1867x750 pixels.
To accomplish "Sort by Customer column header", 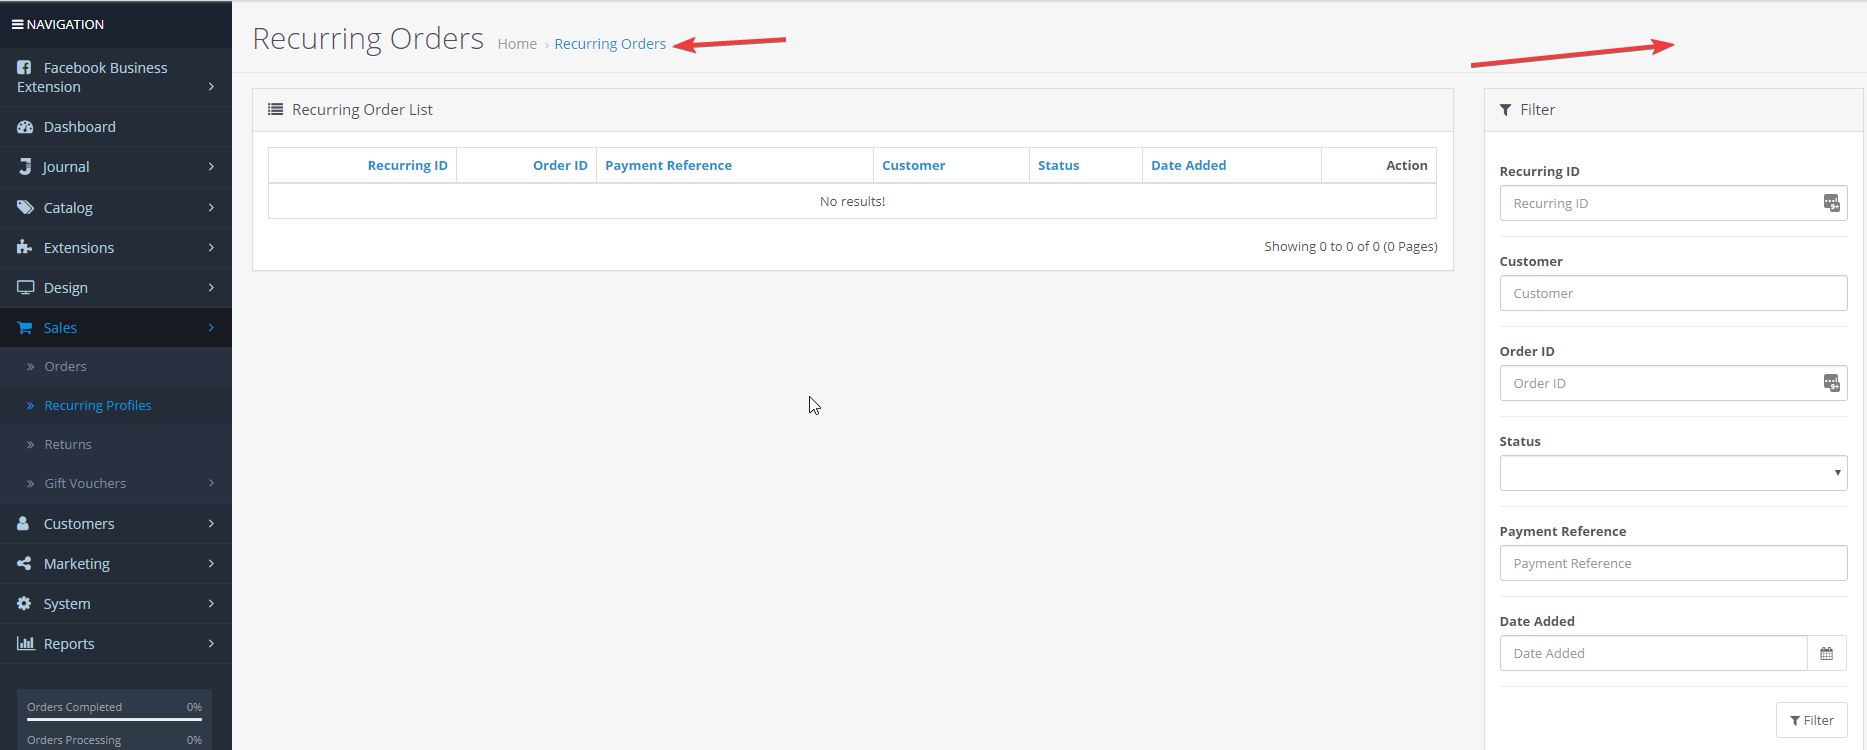I will click(913, 165).
